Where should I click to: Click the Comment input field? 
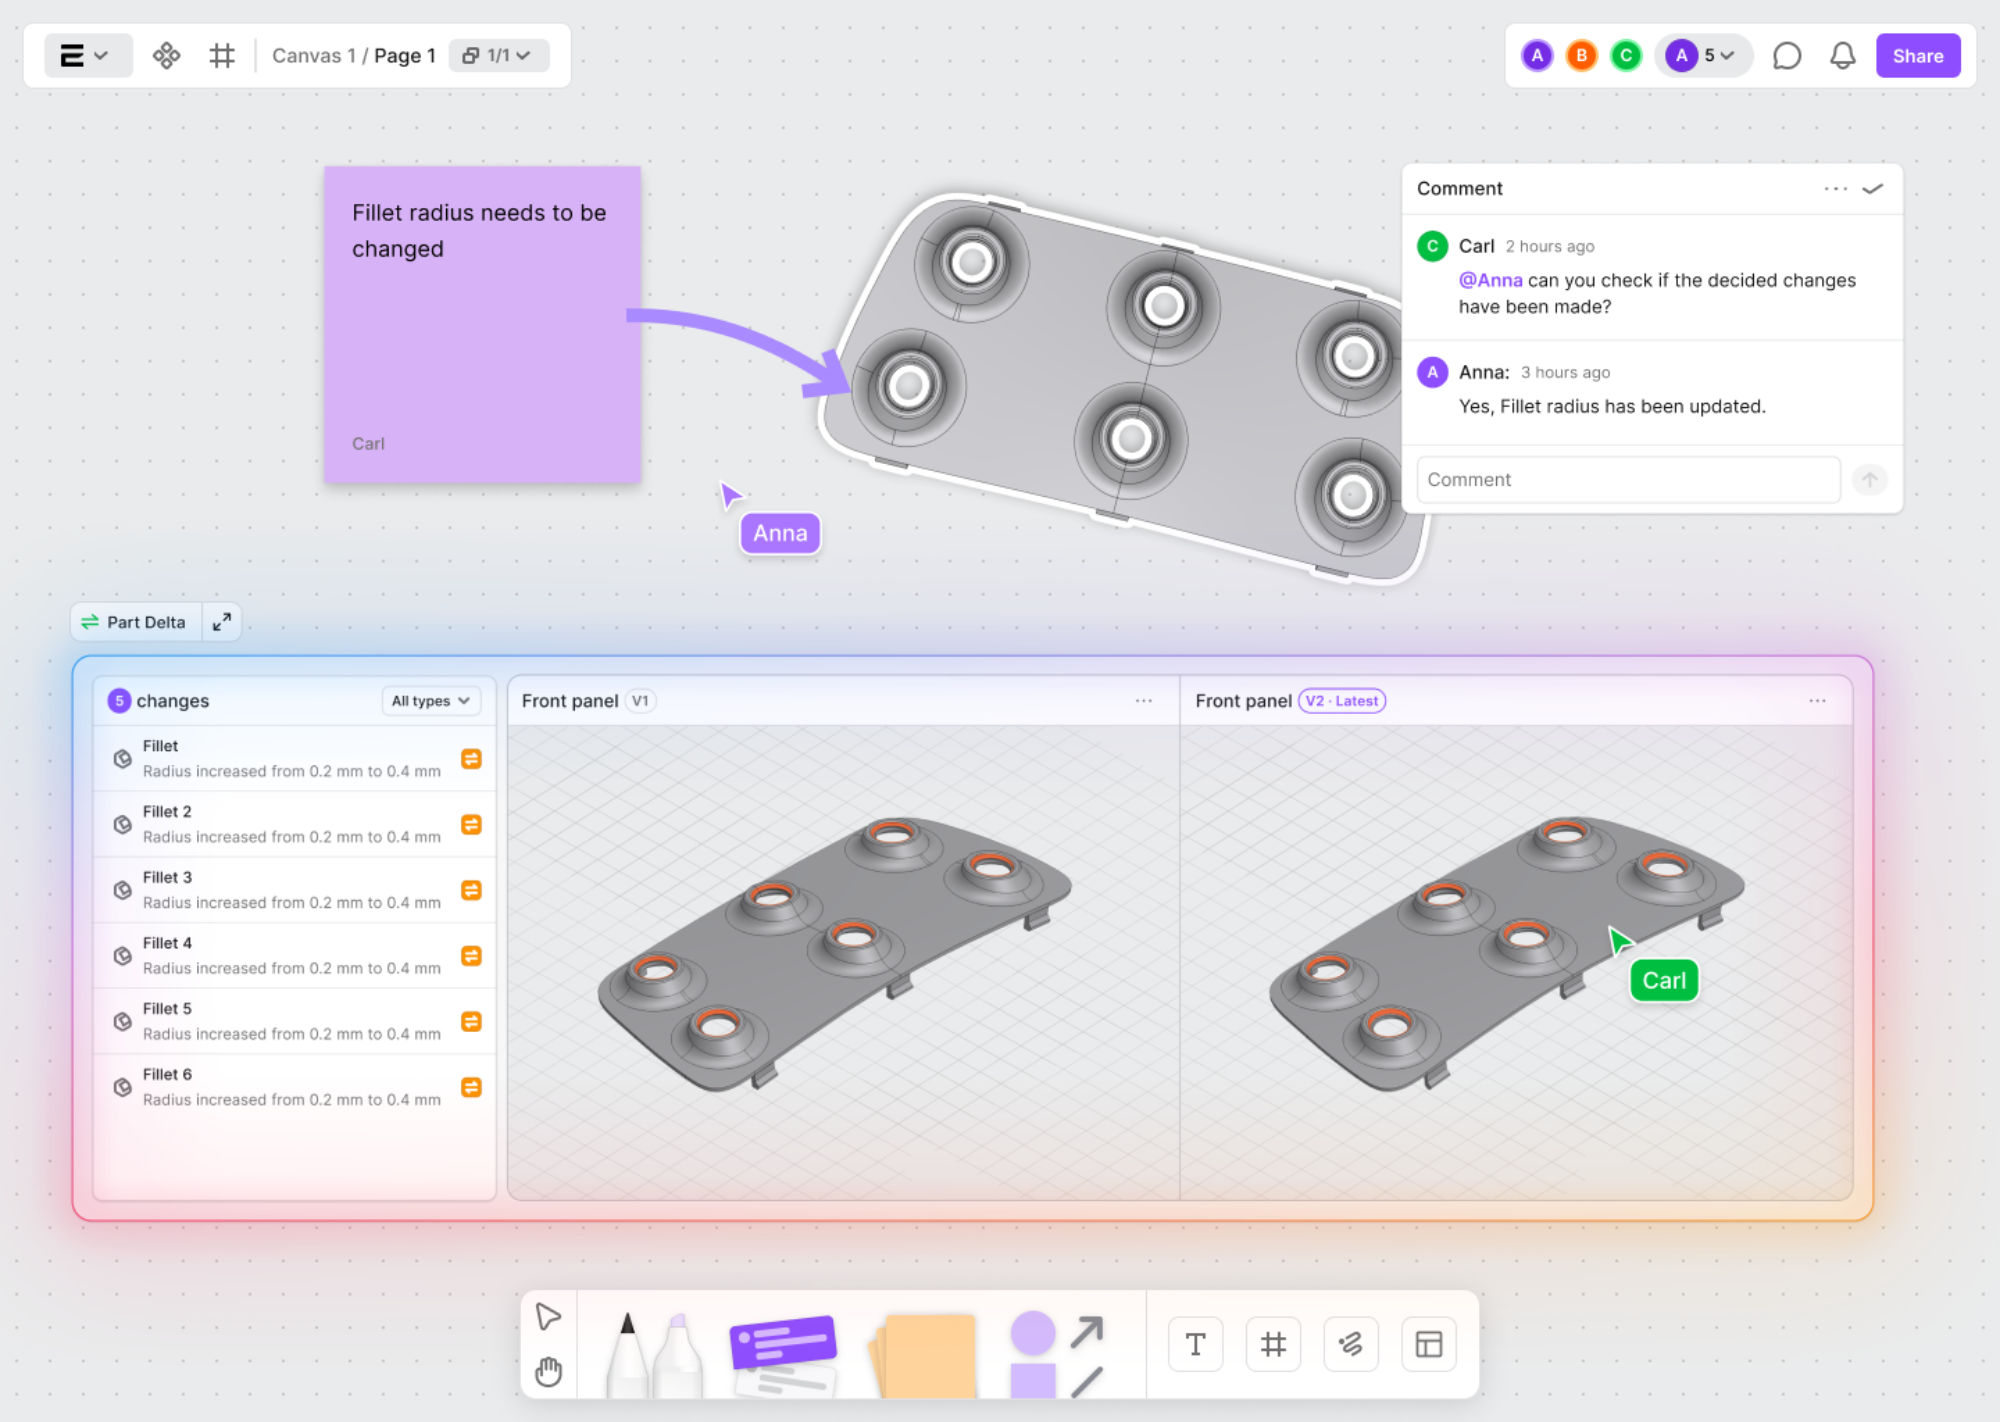pyautogui.click(x=1627, y=480)
